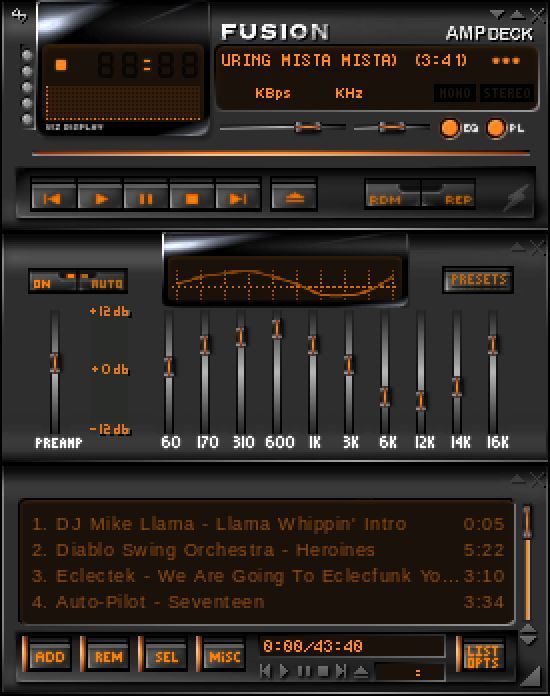This screenshot has height=696, width=550.
Task: Click the eject icon in playlist mini controls
Action: (x=361, y=672)
